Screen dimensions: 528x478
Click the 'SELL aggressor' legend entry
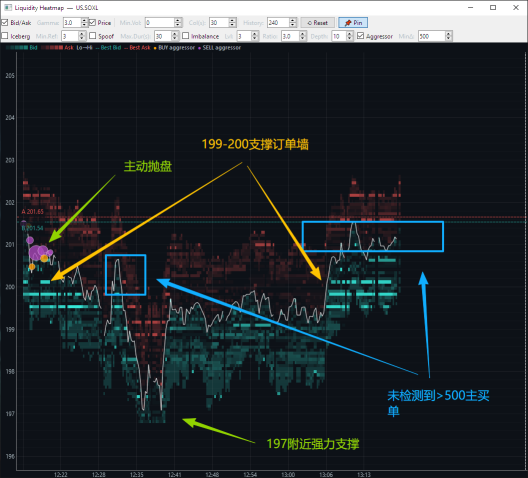(x=220, y=47)
